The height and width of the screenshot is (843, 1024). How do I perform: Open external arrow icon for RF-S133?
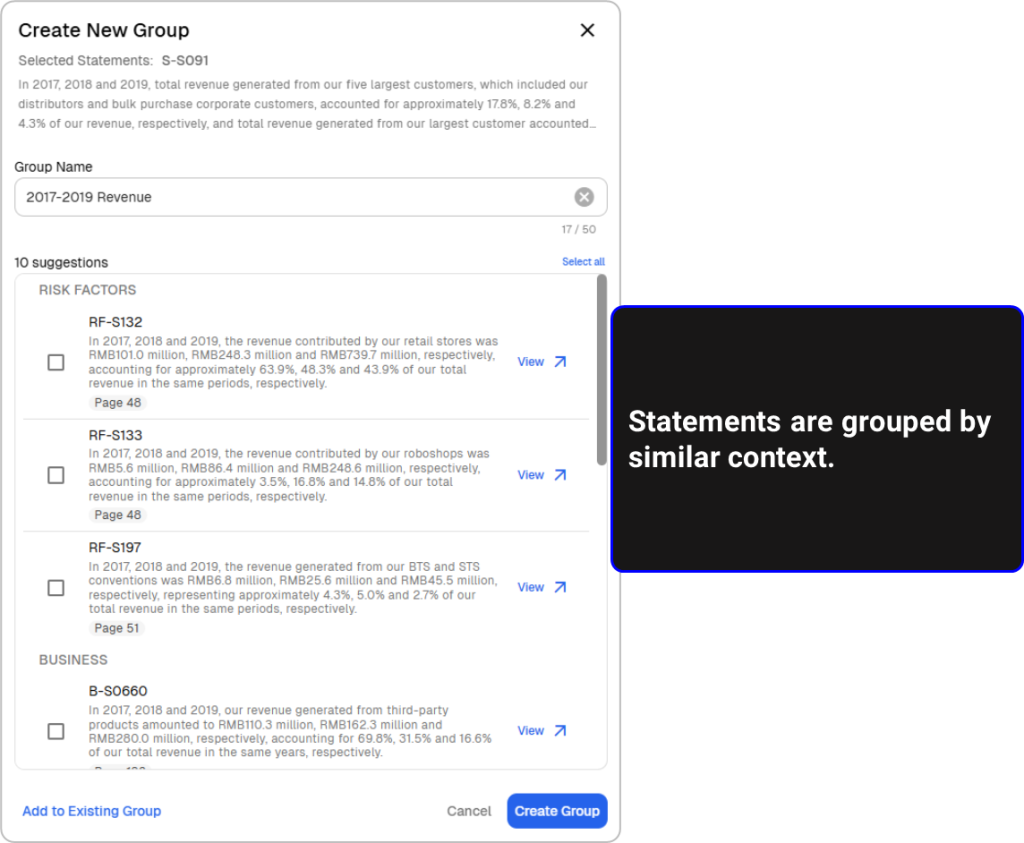pos(560,475)
